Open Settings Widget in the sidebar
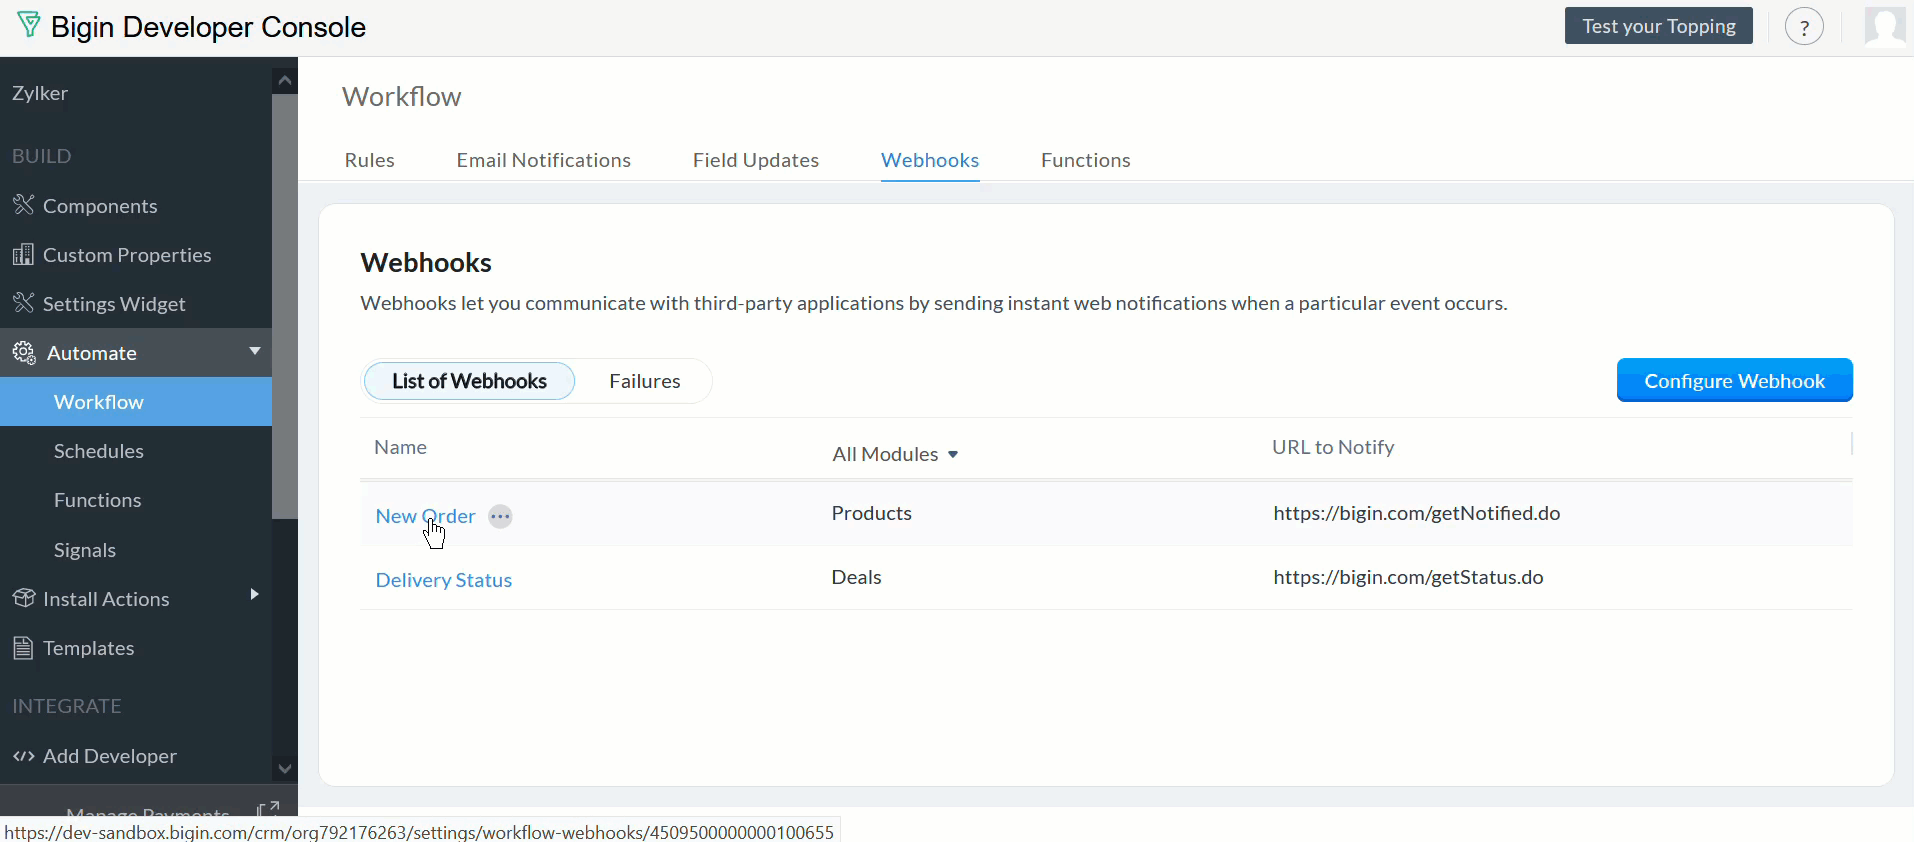The height and width of the screenshot is (842, 1914). (x=114, y=304)
